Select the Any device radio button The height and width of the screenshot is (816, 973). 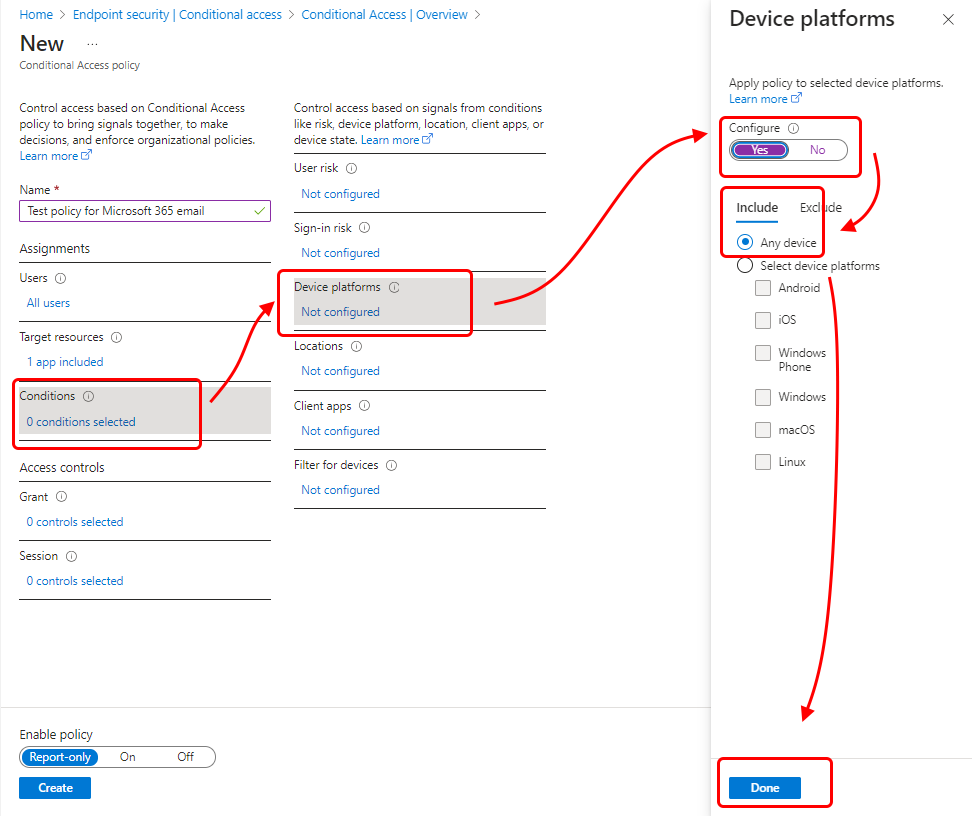[745, 242]
